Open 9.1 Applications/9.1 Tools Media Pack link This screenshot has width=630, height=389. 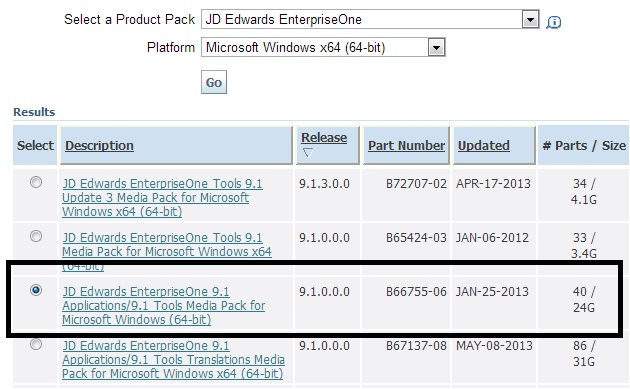(164, 305)
